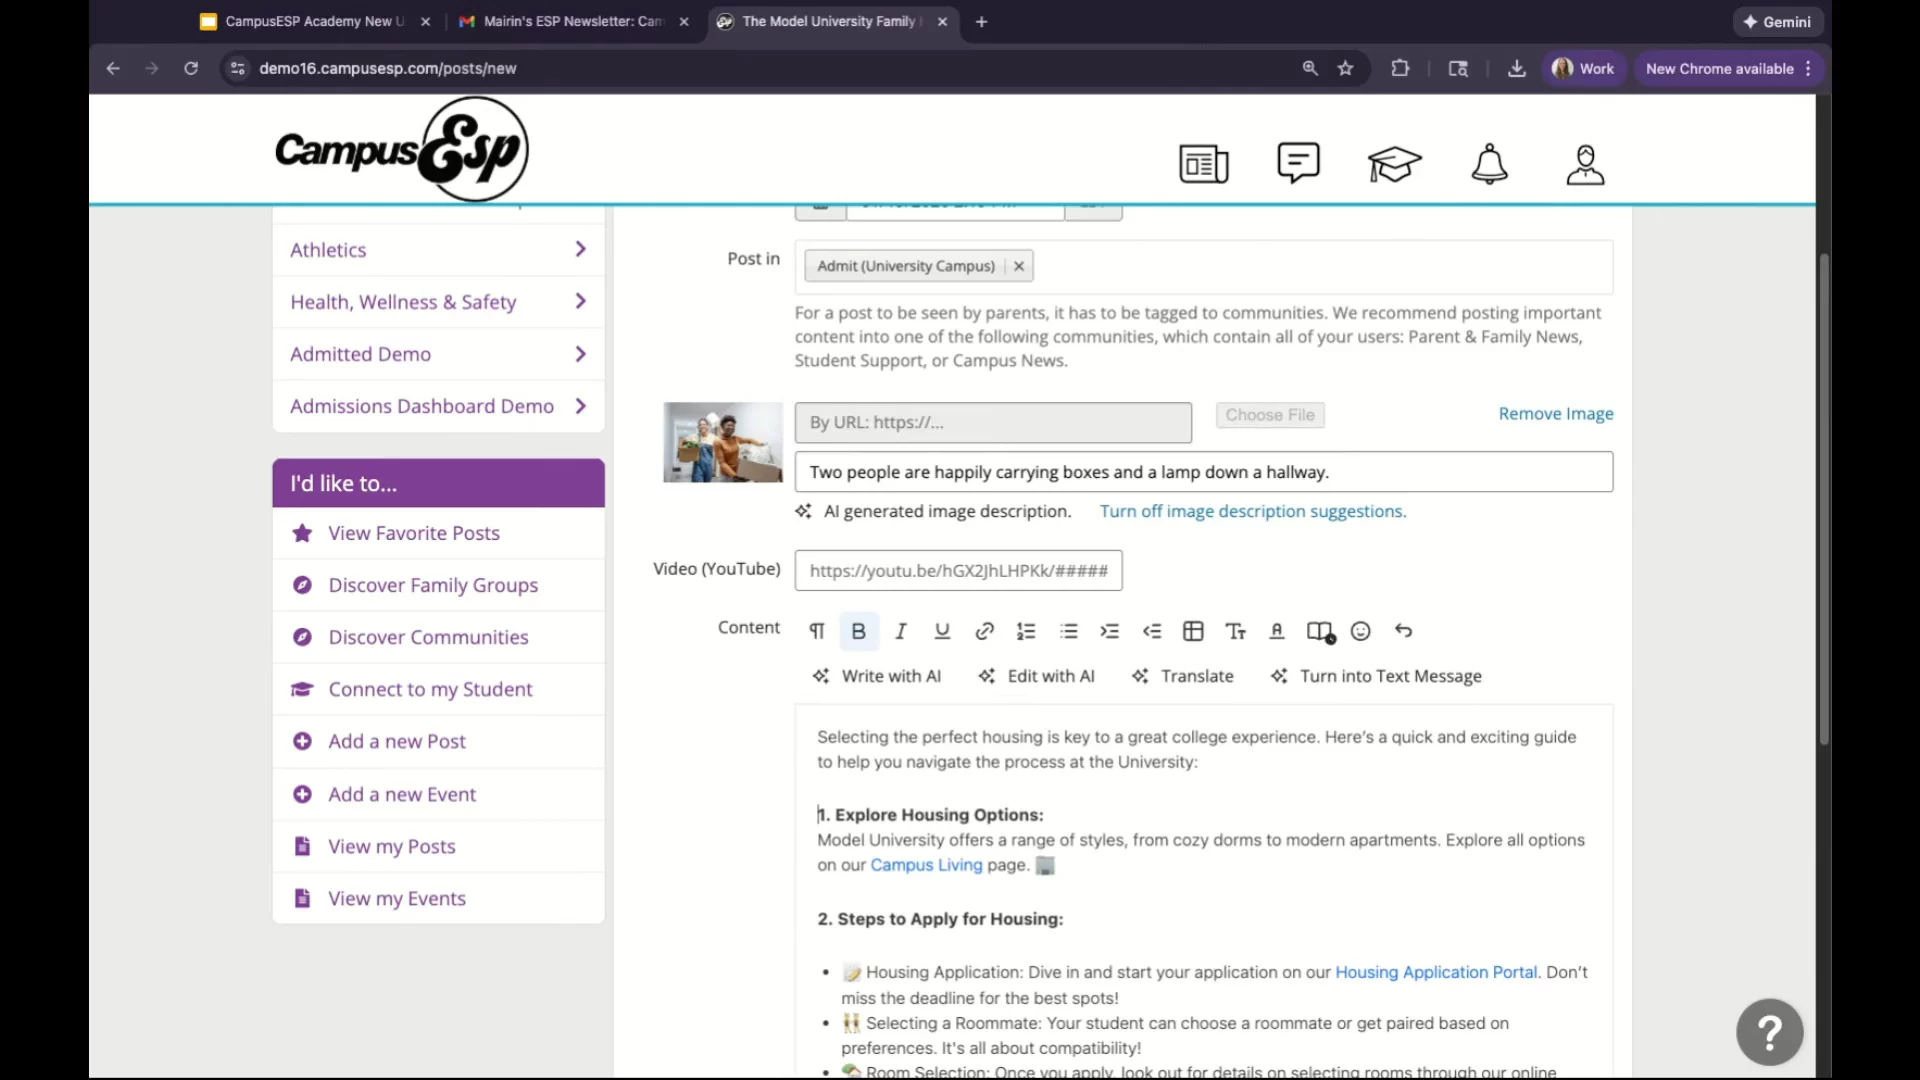Select View Favorite Posts menu item
This screenshot has width=1920, height=1080.
click(x=414, y=533)
